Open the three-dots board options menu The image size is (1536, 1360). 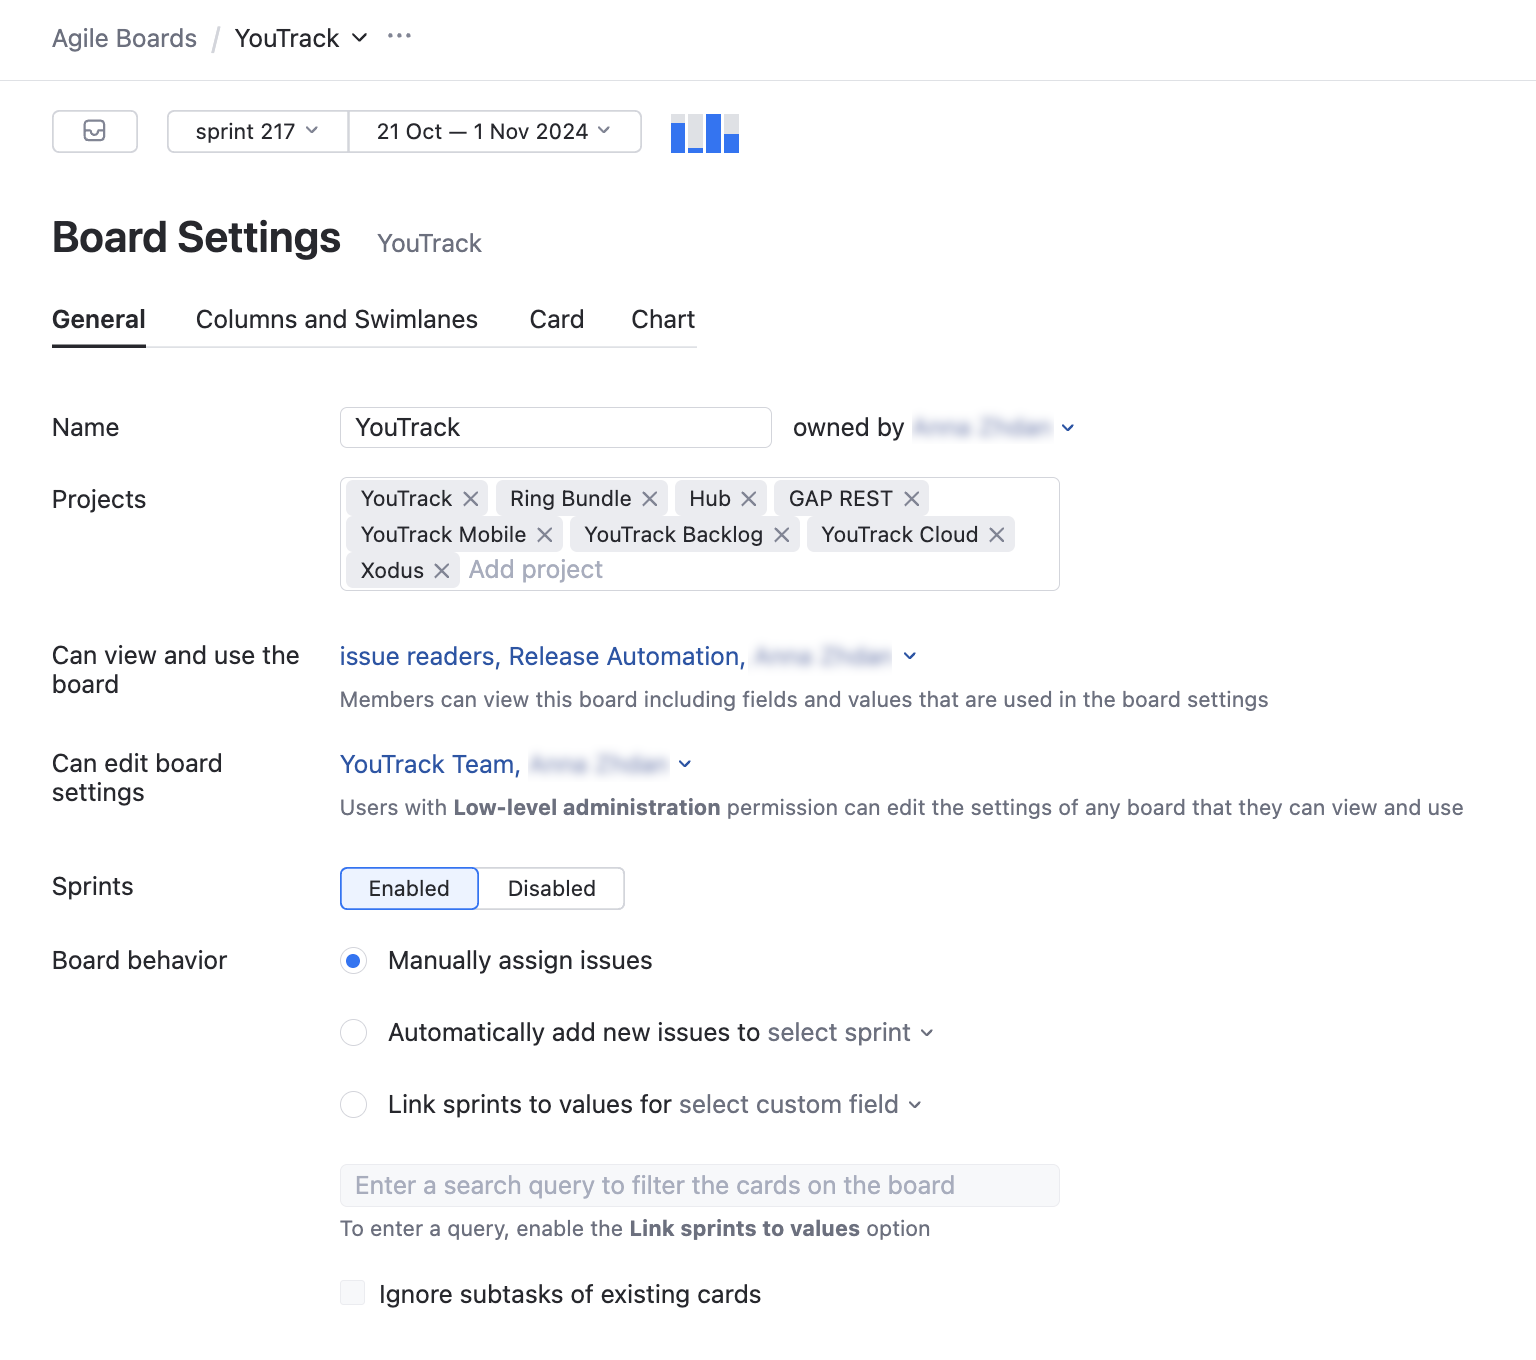[x=399, y=37]
